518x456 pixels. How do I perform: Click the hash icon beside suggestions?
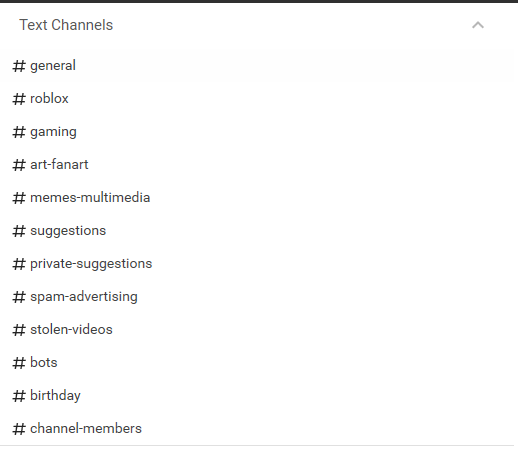pos(19,231)
